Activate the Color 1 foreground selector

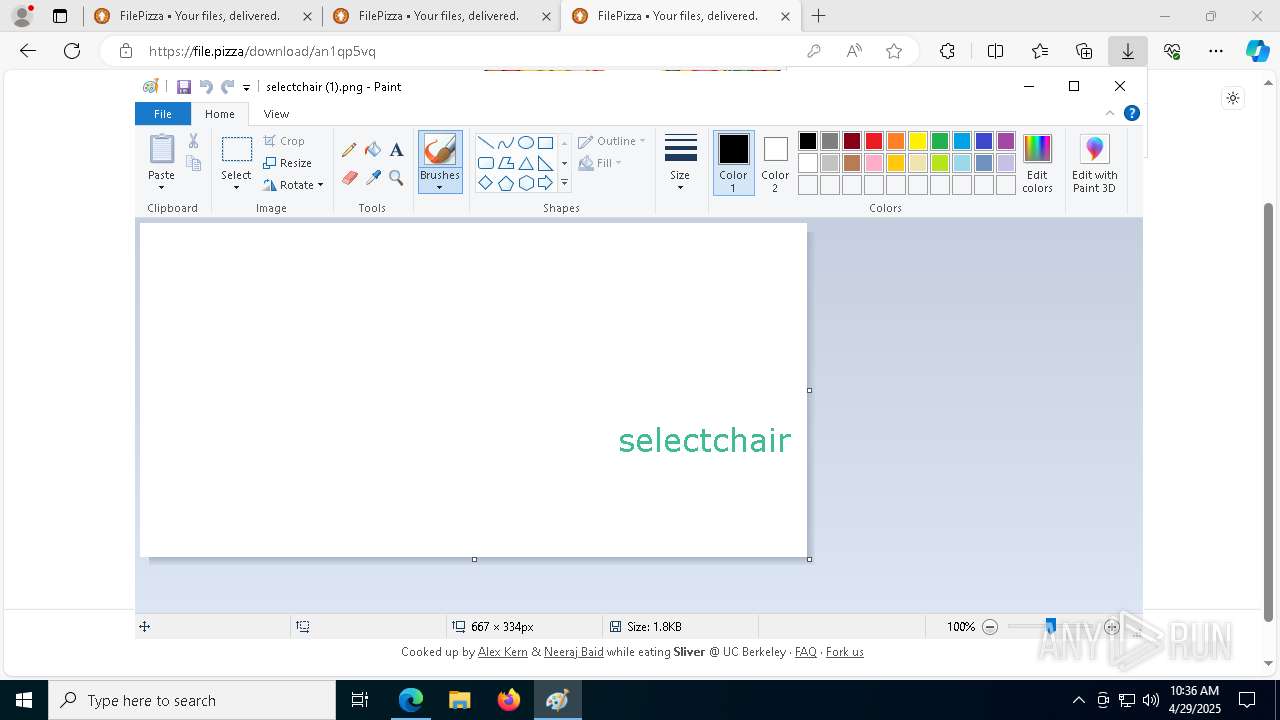click(733, 163)
